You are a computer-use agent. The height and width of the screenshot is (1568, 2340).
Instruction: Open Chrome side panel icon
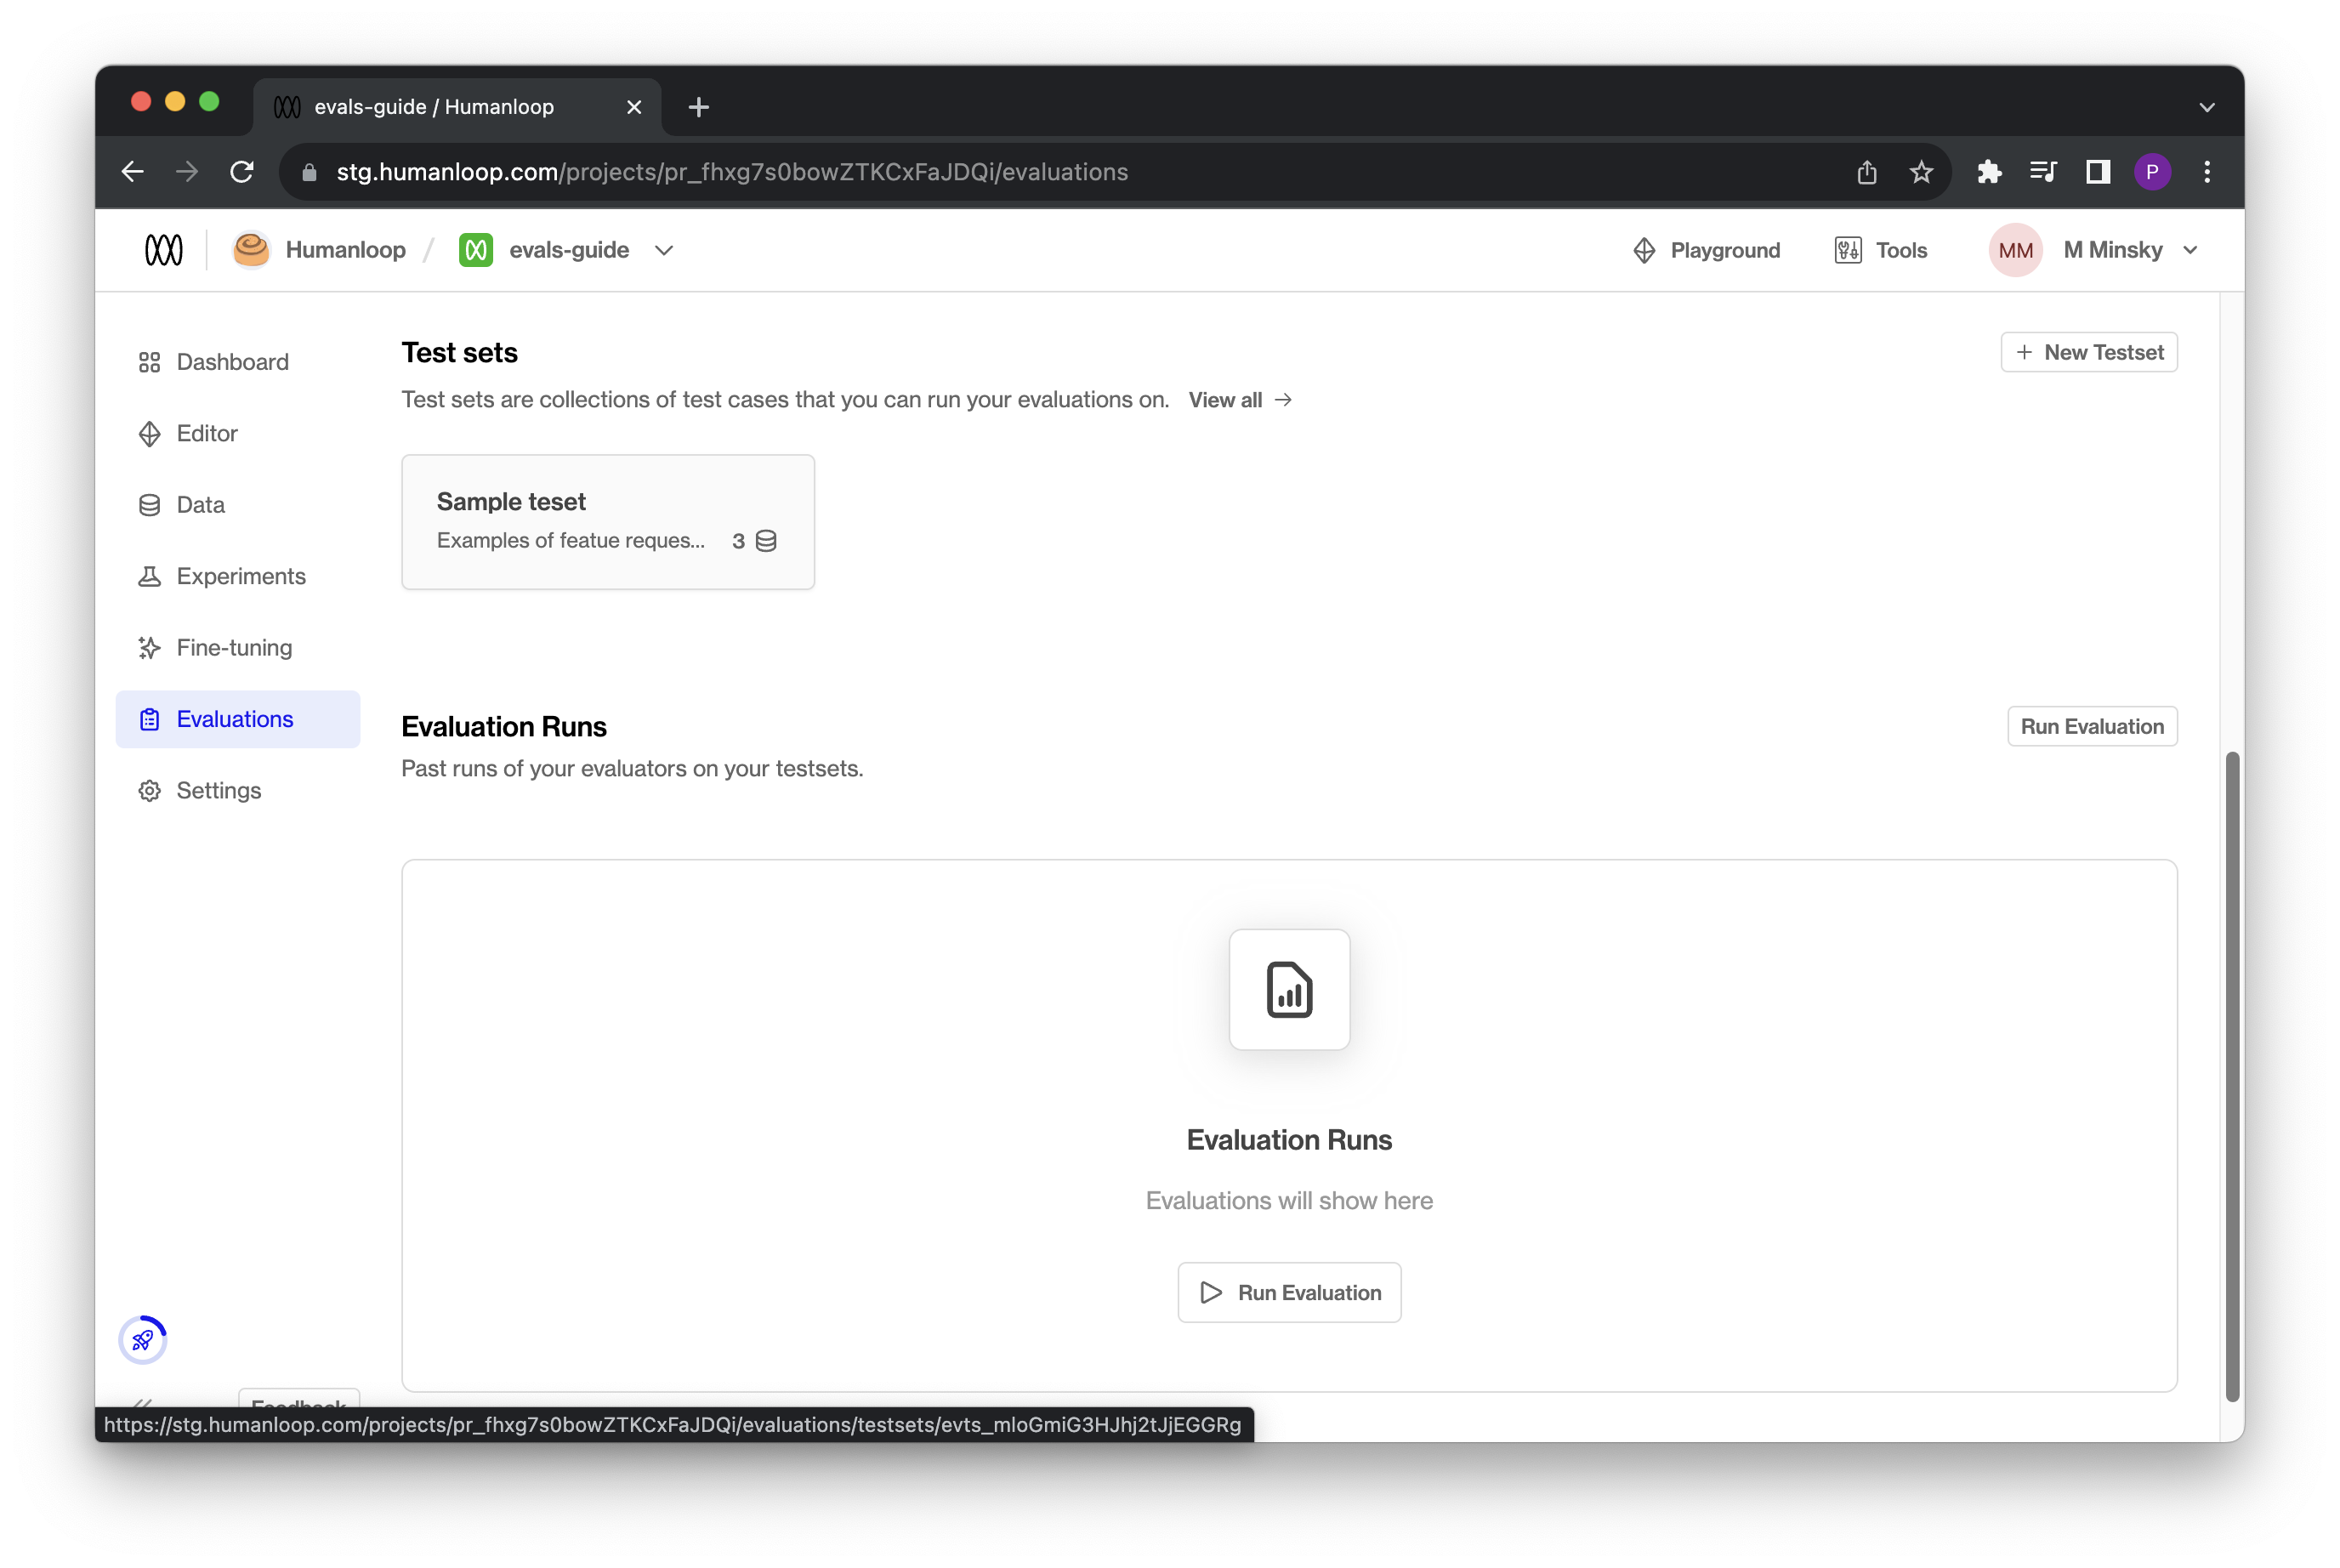[2098, 172]
